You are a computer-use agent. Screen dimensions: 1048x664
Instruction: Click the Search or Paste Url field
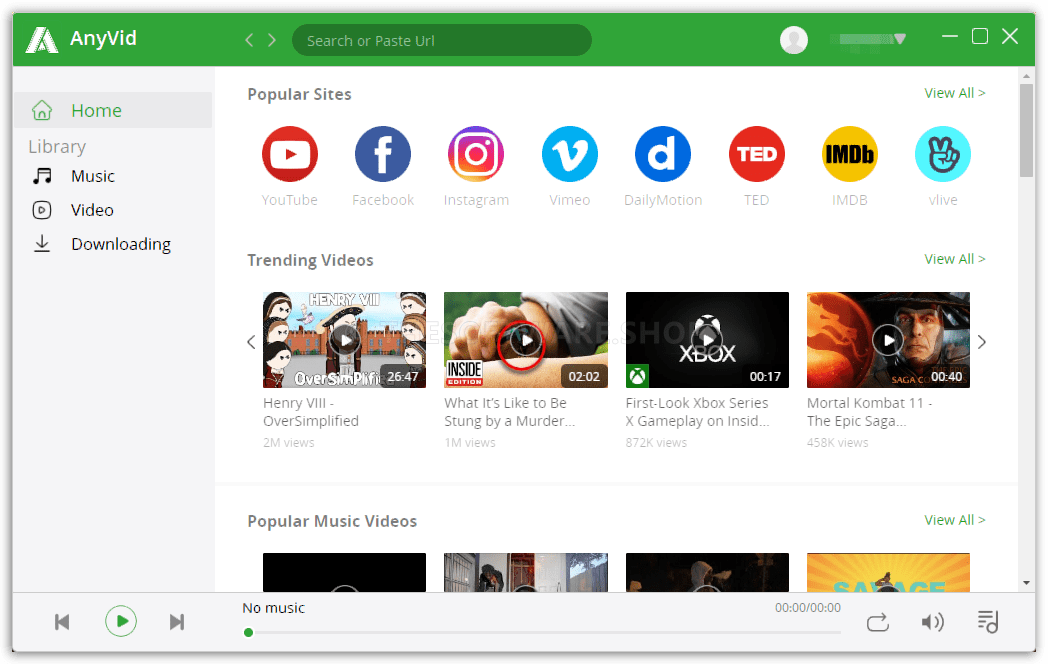click(x=442, y=40)
